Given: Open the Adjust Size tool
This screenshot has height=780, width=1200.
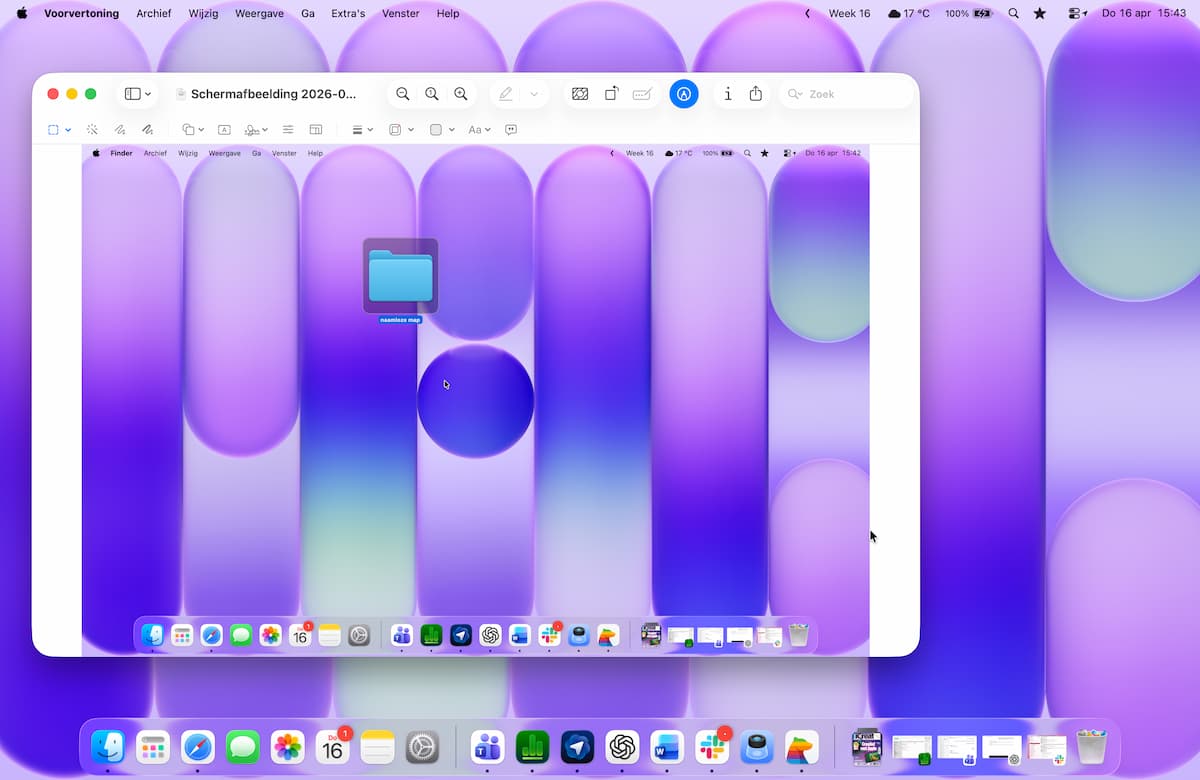Looking at the screenshot, I should click(x=316, y=130).
